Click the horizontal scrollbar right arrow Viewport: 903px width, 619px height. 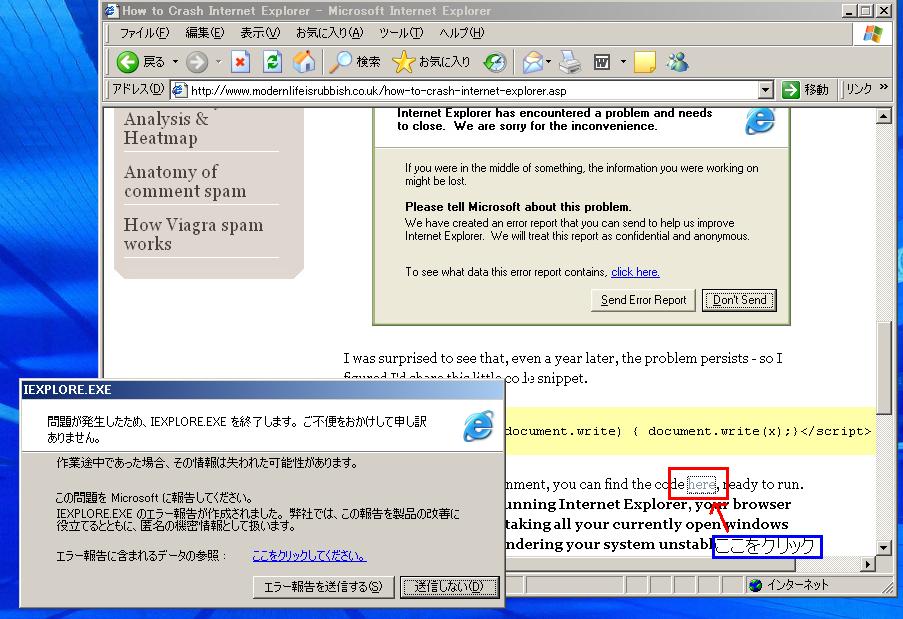pyautogui.click(x=867, y=564)
